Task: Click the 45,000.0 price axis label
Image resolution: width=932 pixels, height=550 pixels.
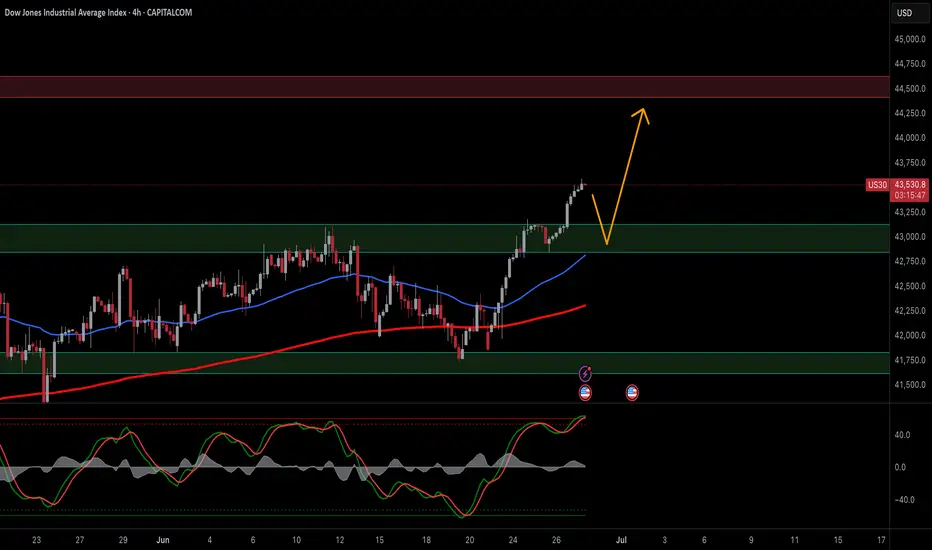Action: 910,39
